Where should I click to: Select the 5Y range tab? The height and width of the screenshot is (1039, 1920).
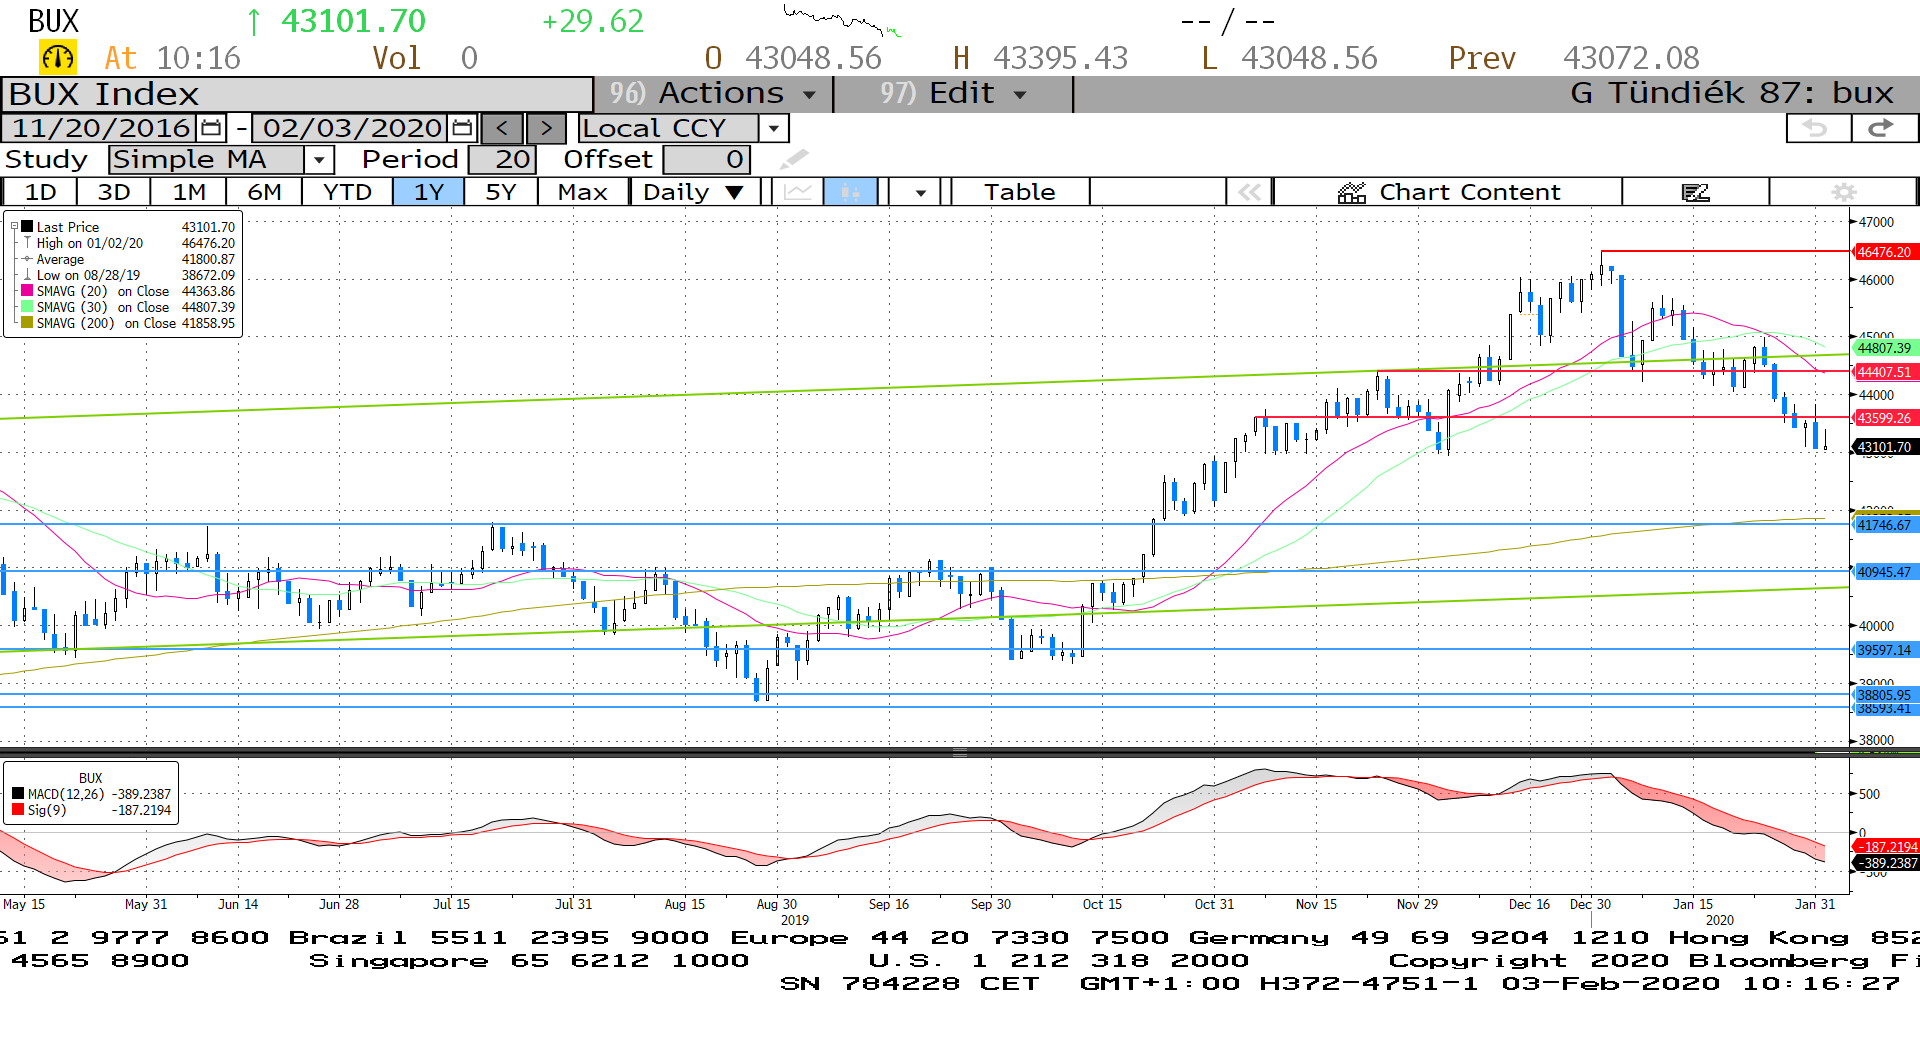point(501,192)
